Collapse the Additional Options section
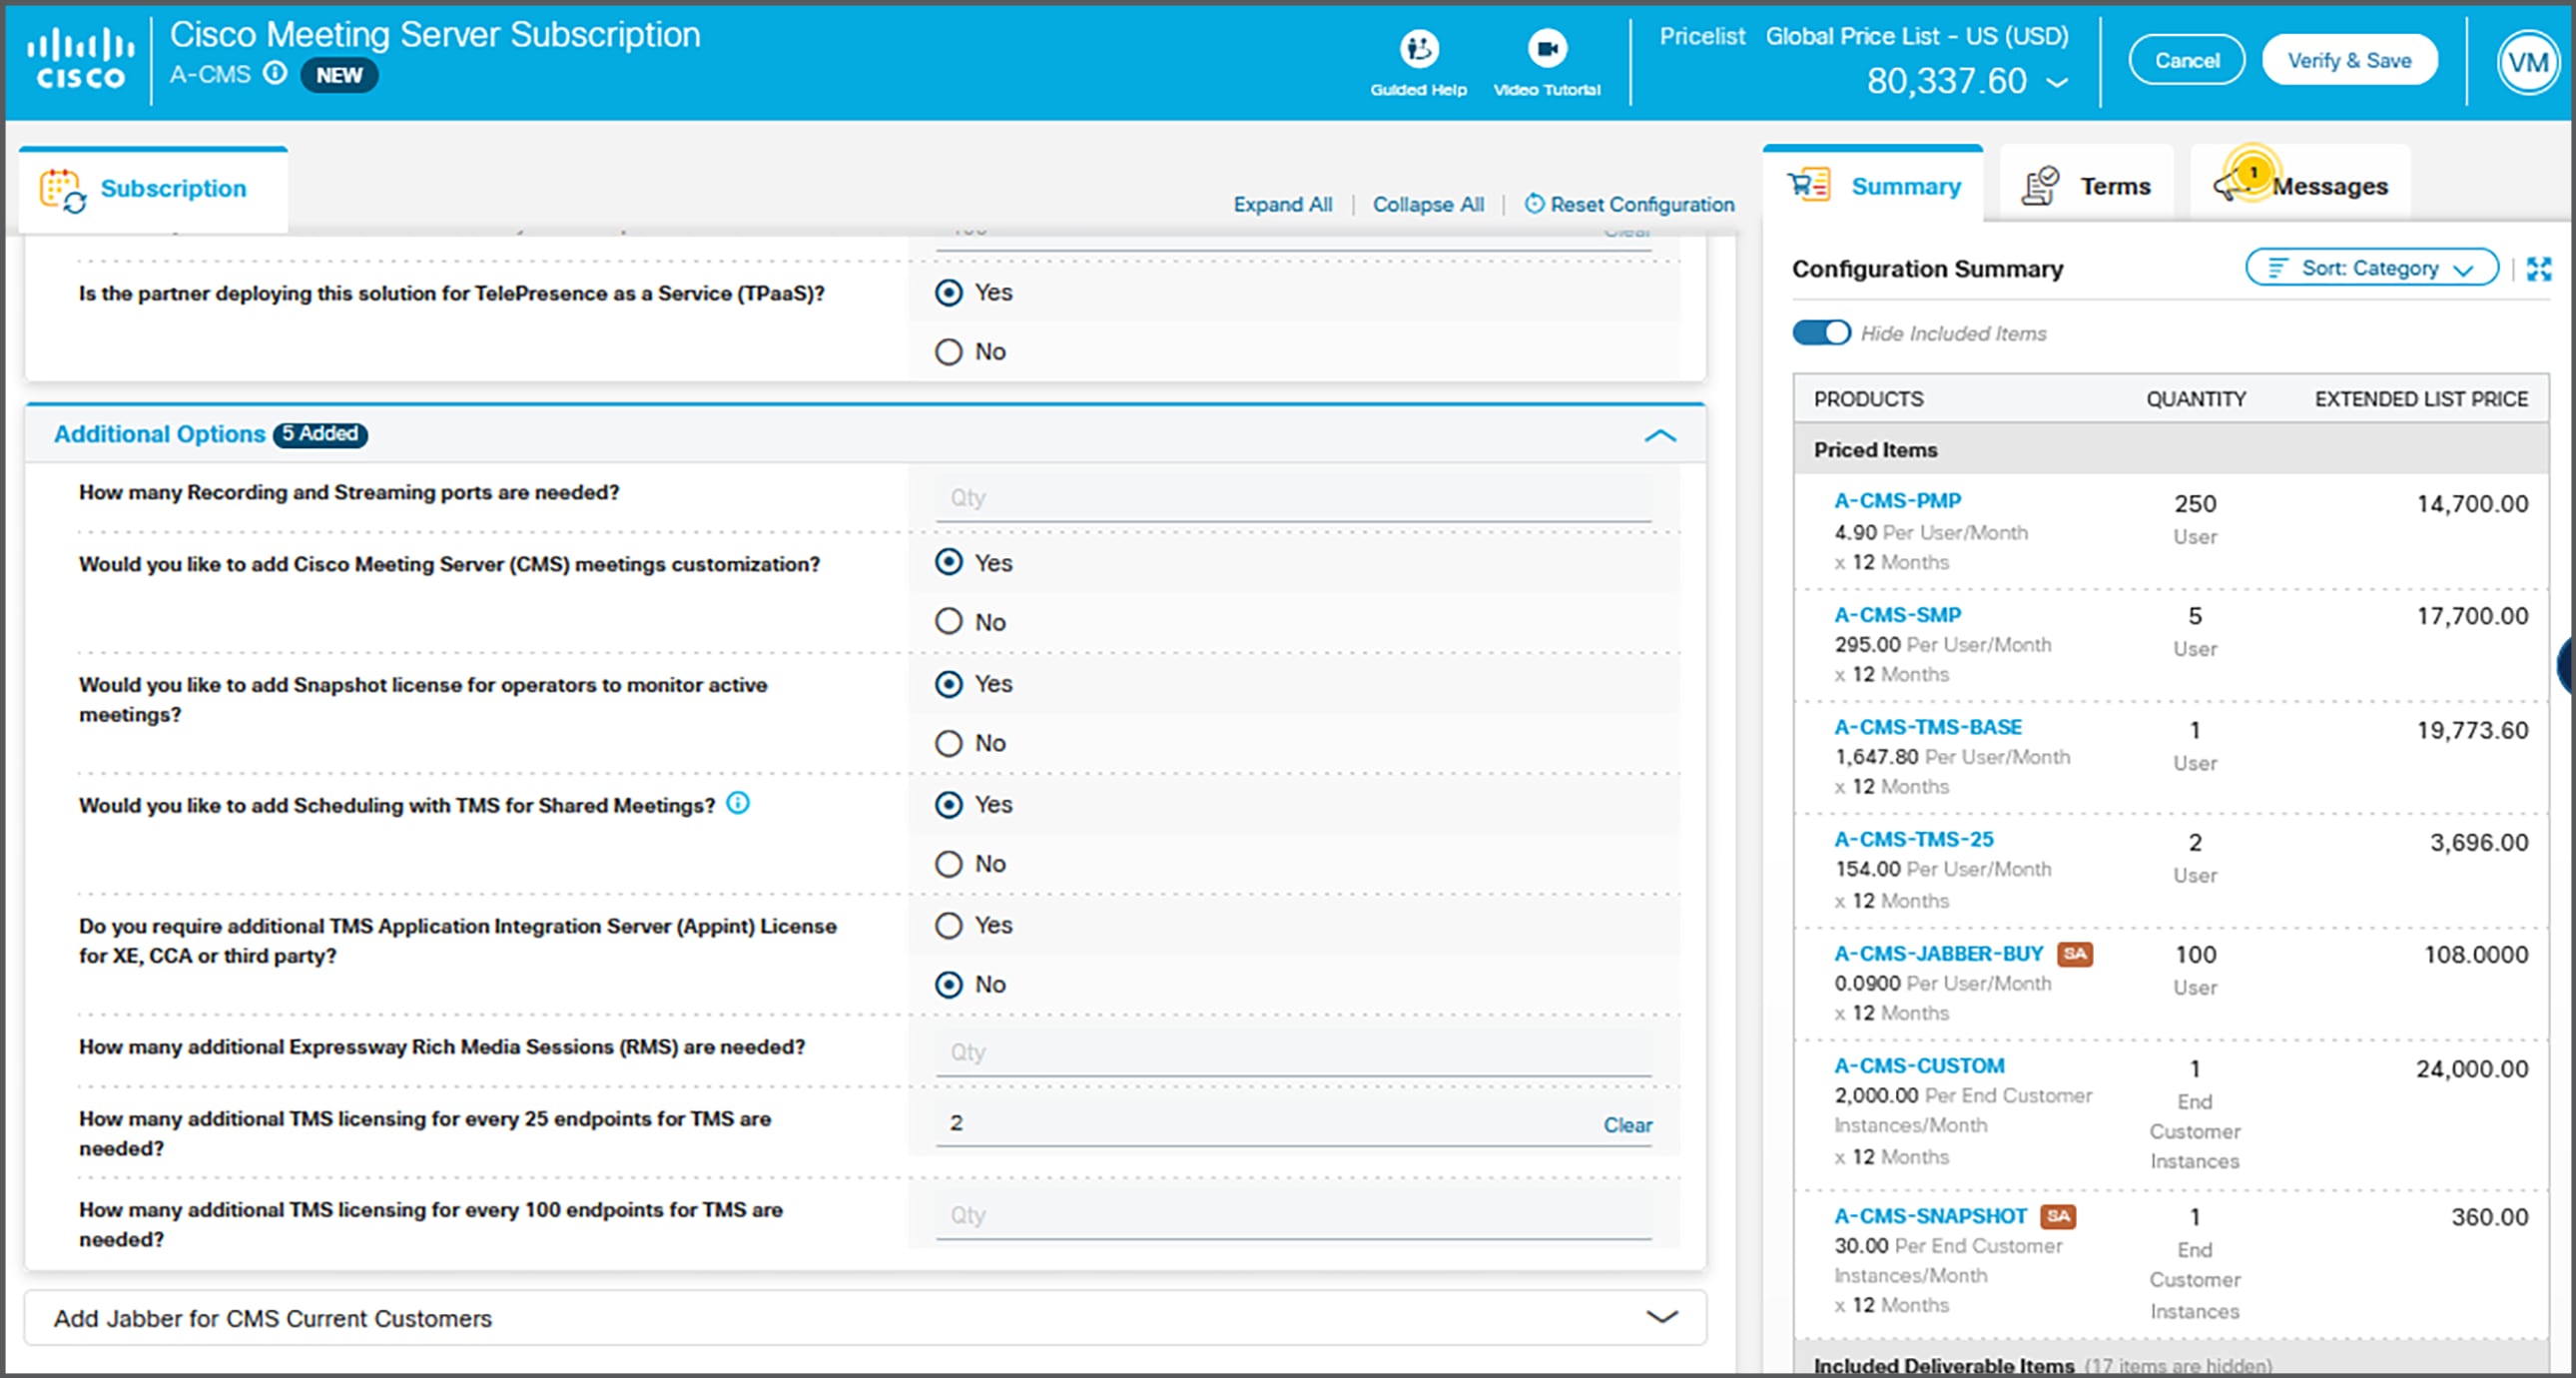The height and width of the screenshot is (1378, 2576). (x=1660, y=435)
